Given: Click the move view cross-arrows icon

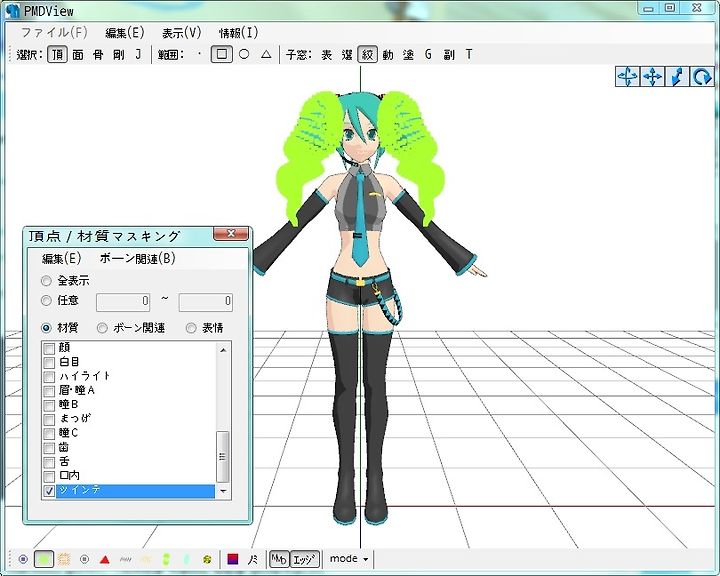Looking at the screenshot, I should [x=652, y=76].
